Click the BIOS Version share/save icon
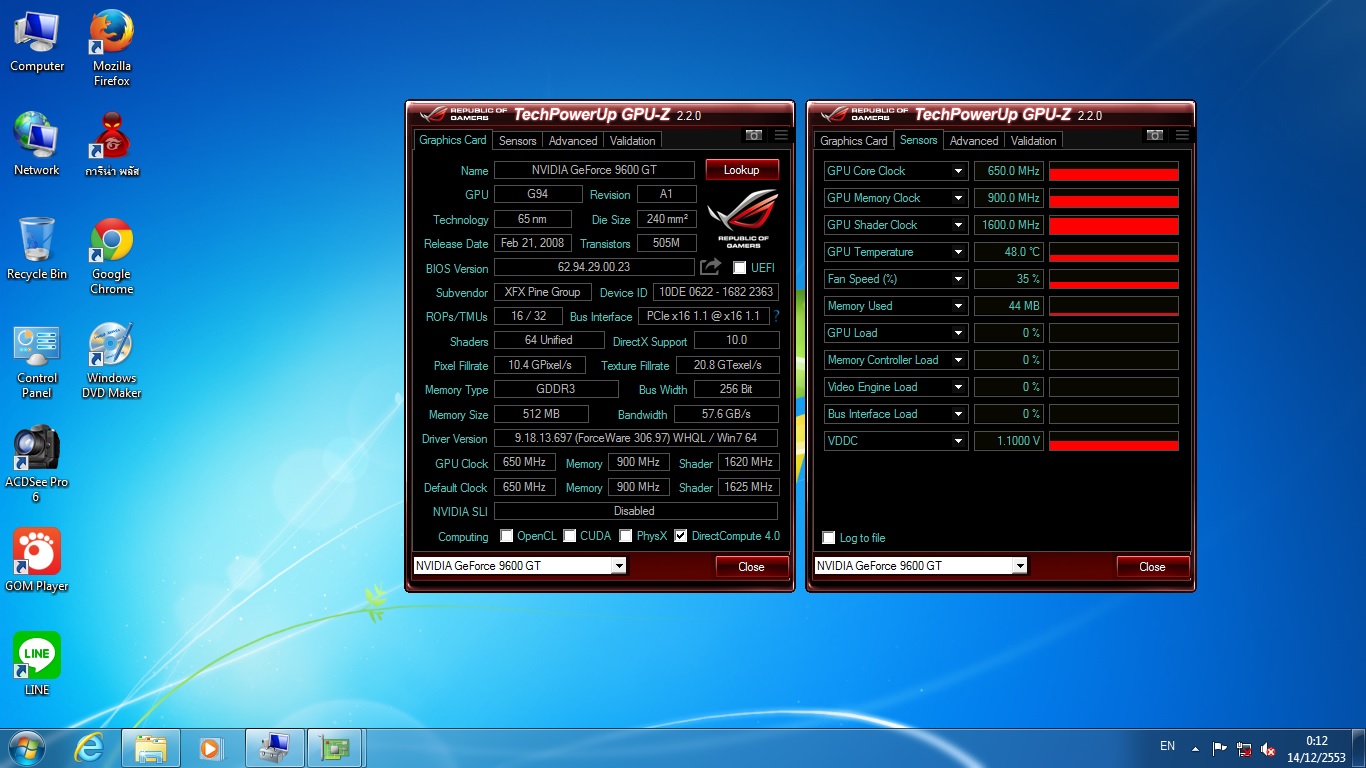Viewport: 1366px width, 768px height. (710, 267)
